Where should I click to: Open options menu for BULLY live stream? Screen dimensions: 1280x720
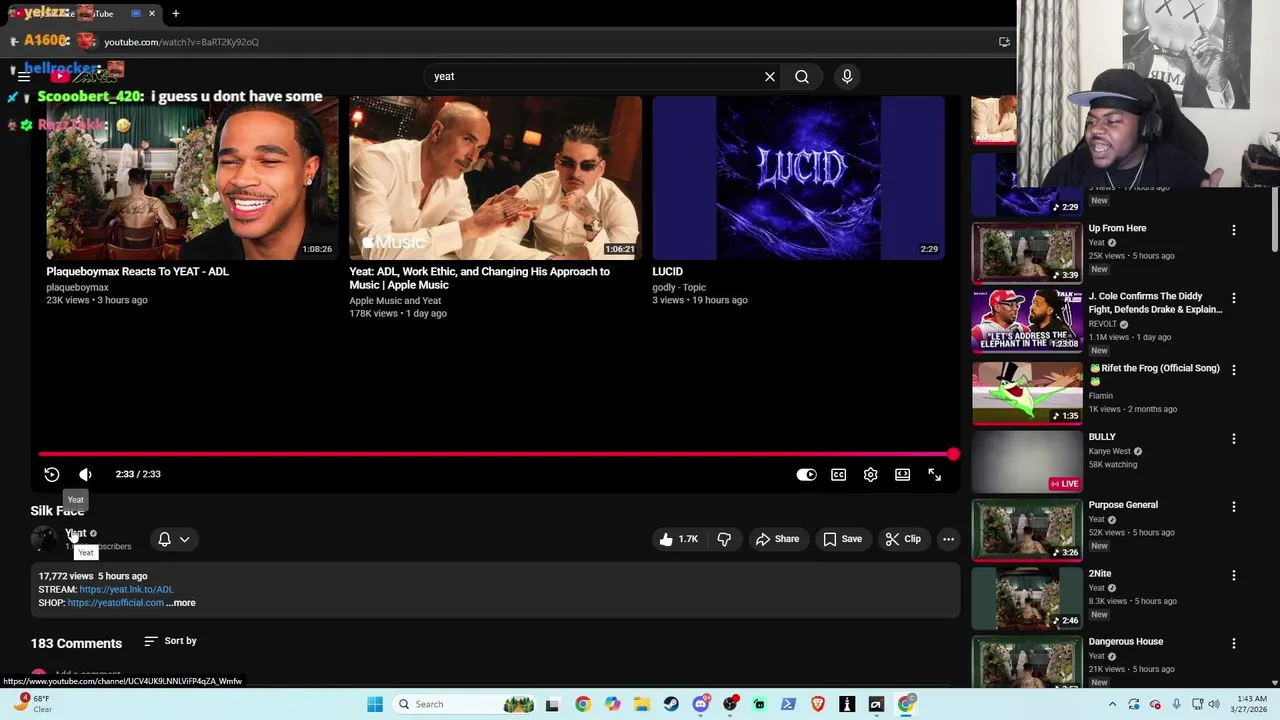(x=1233, y=439)
